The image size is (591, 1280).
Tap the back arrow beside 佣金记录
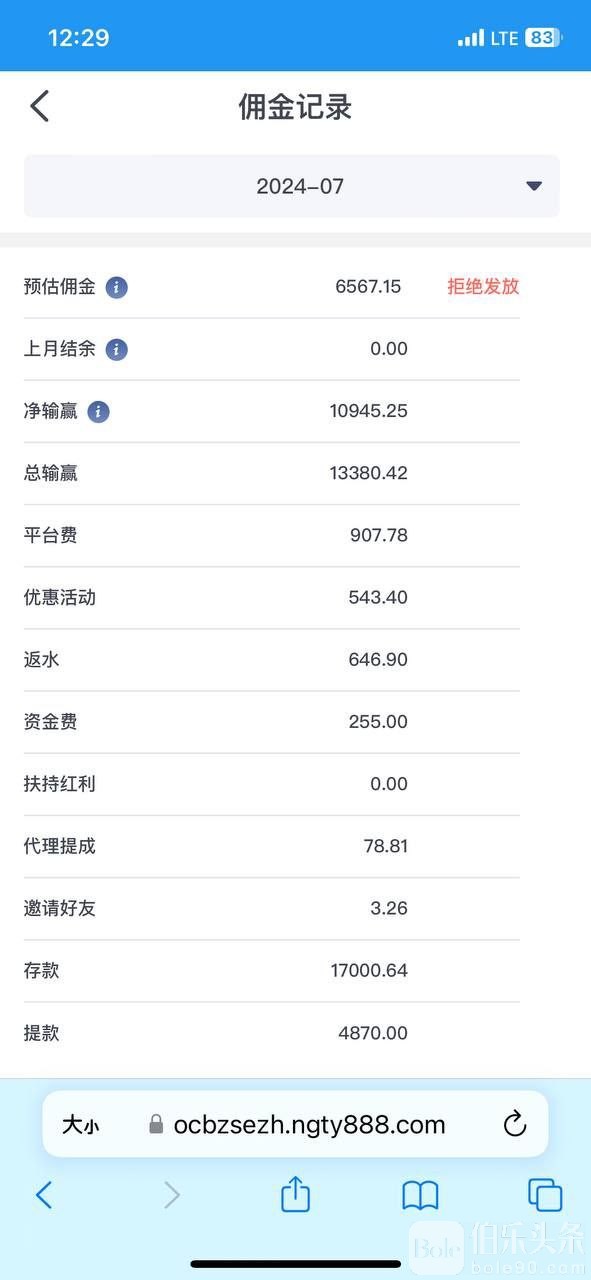[39, 106]
